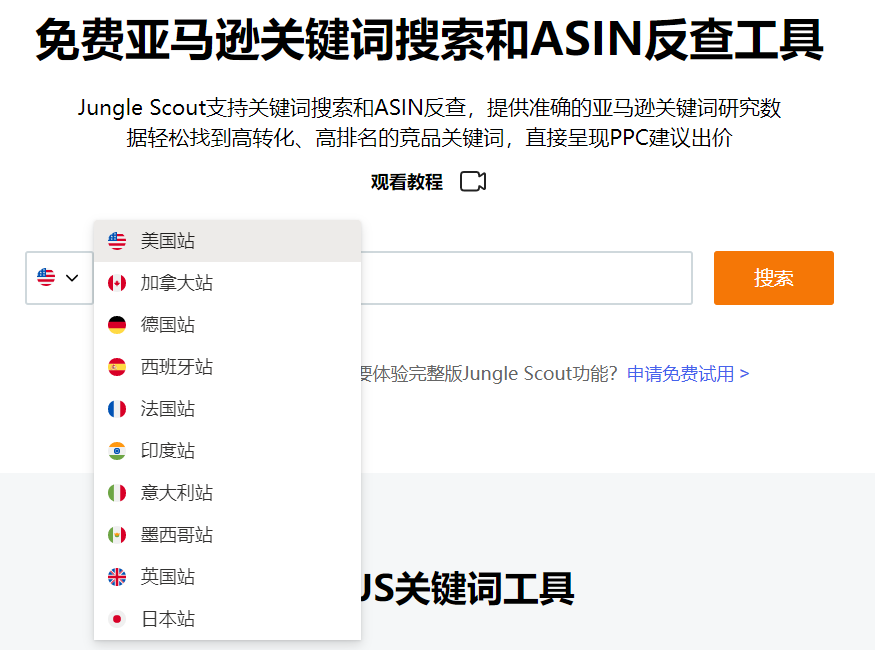Click the United States flag icon in dropdown list
875x650 pixels.
117,241
